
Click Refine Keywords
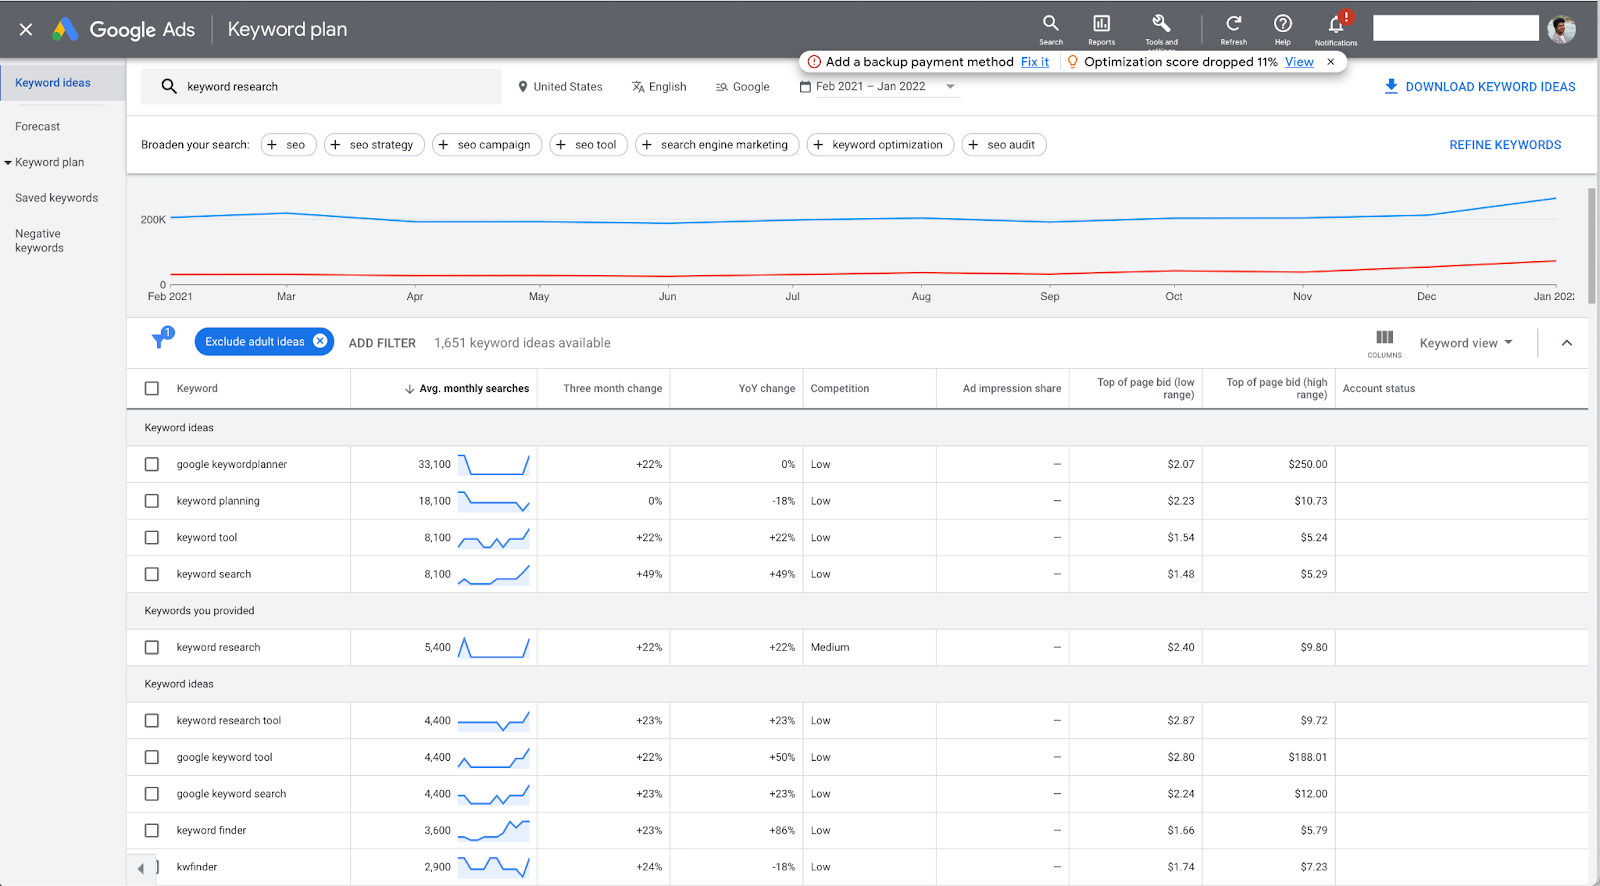[x=1505, y=145]
